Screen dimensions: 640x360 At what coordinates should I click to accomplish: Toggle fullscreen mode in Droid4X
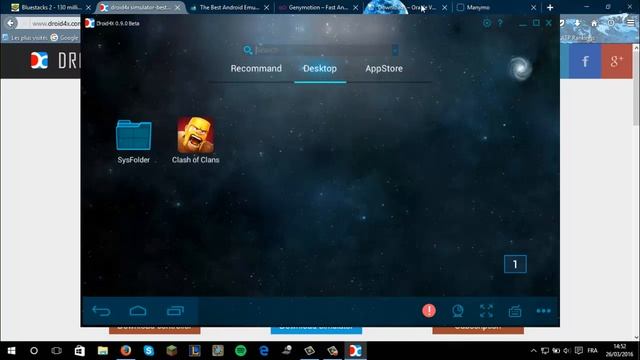[x=486, y=311]
